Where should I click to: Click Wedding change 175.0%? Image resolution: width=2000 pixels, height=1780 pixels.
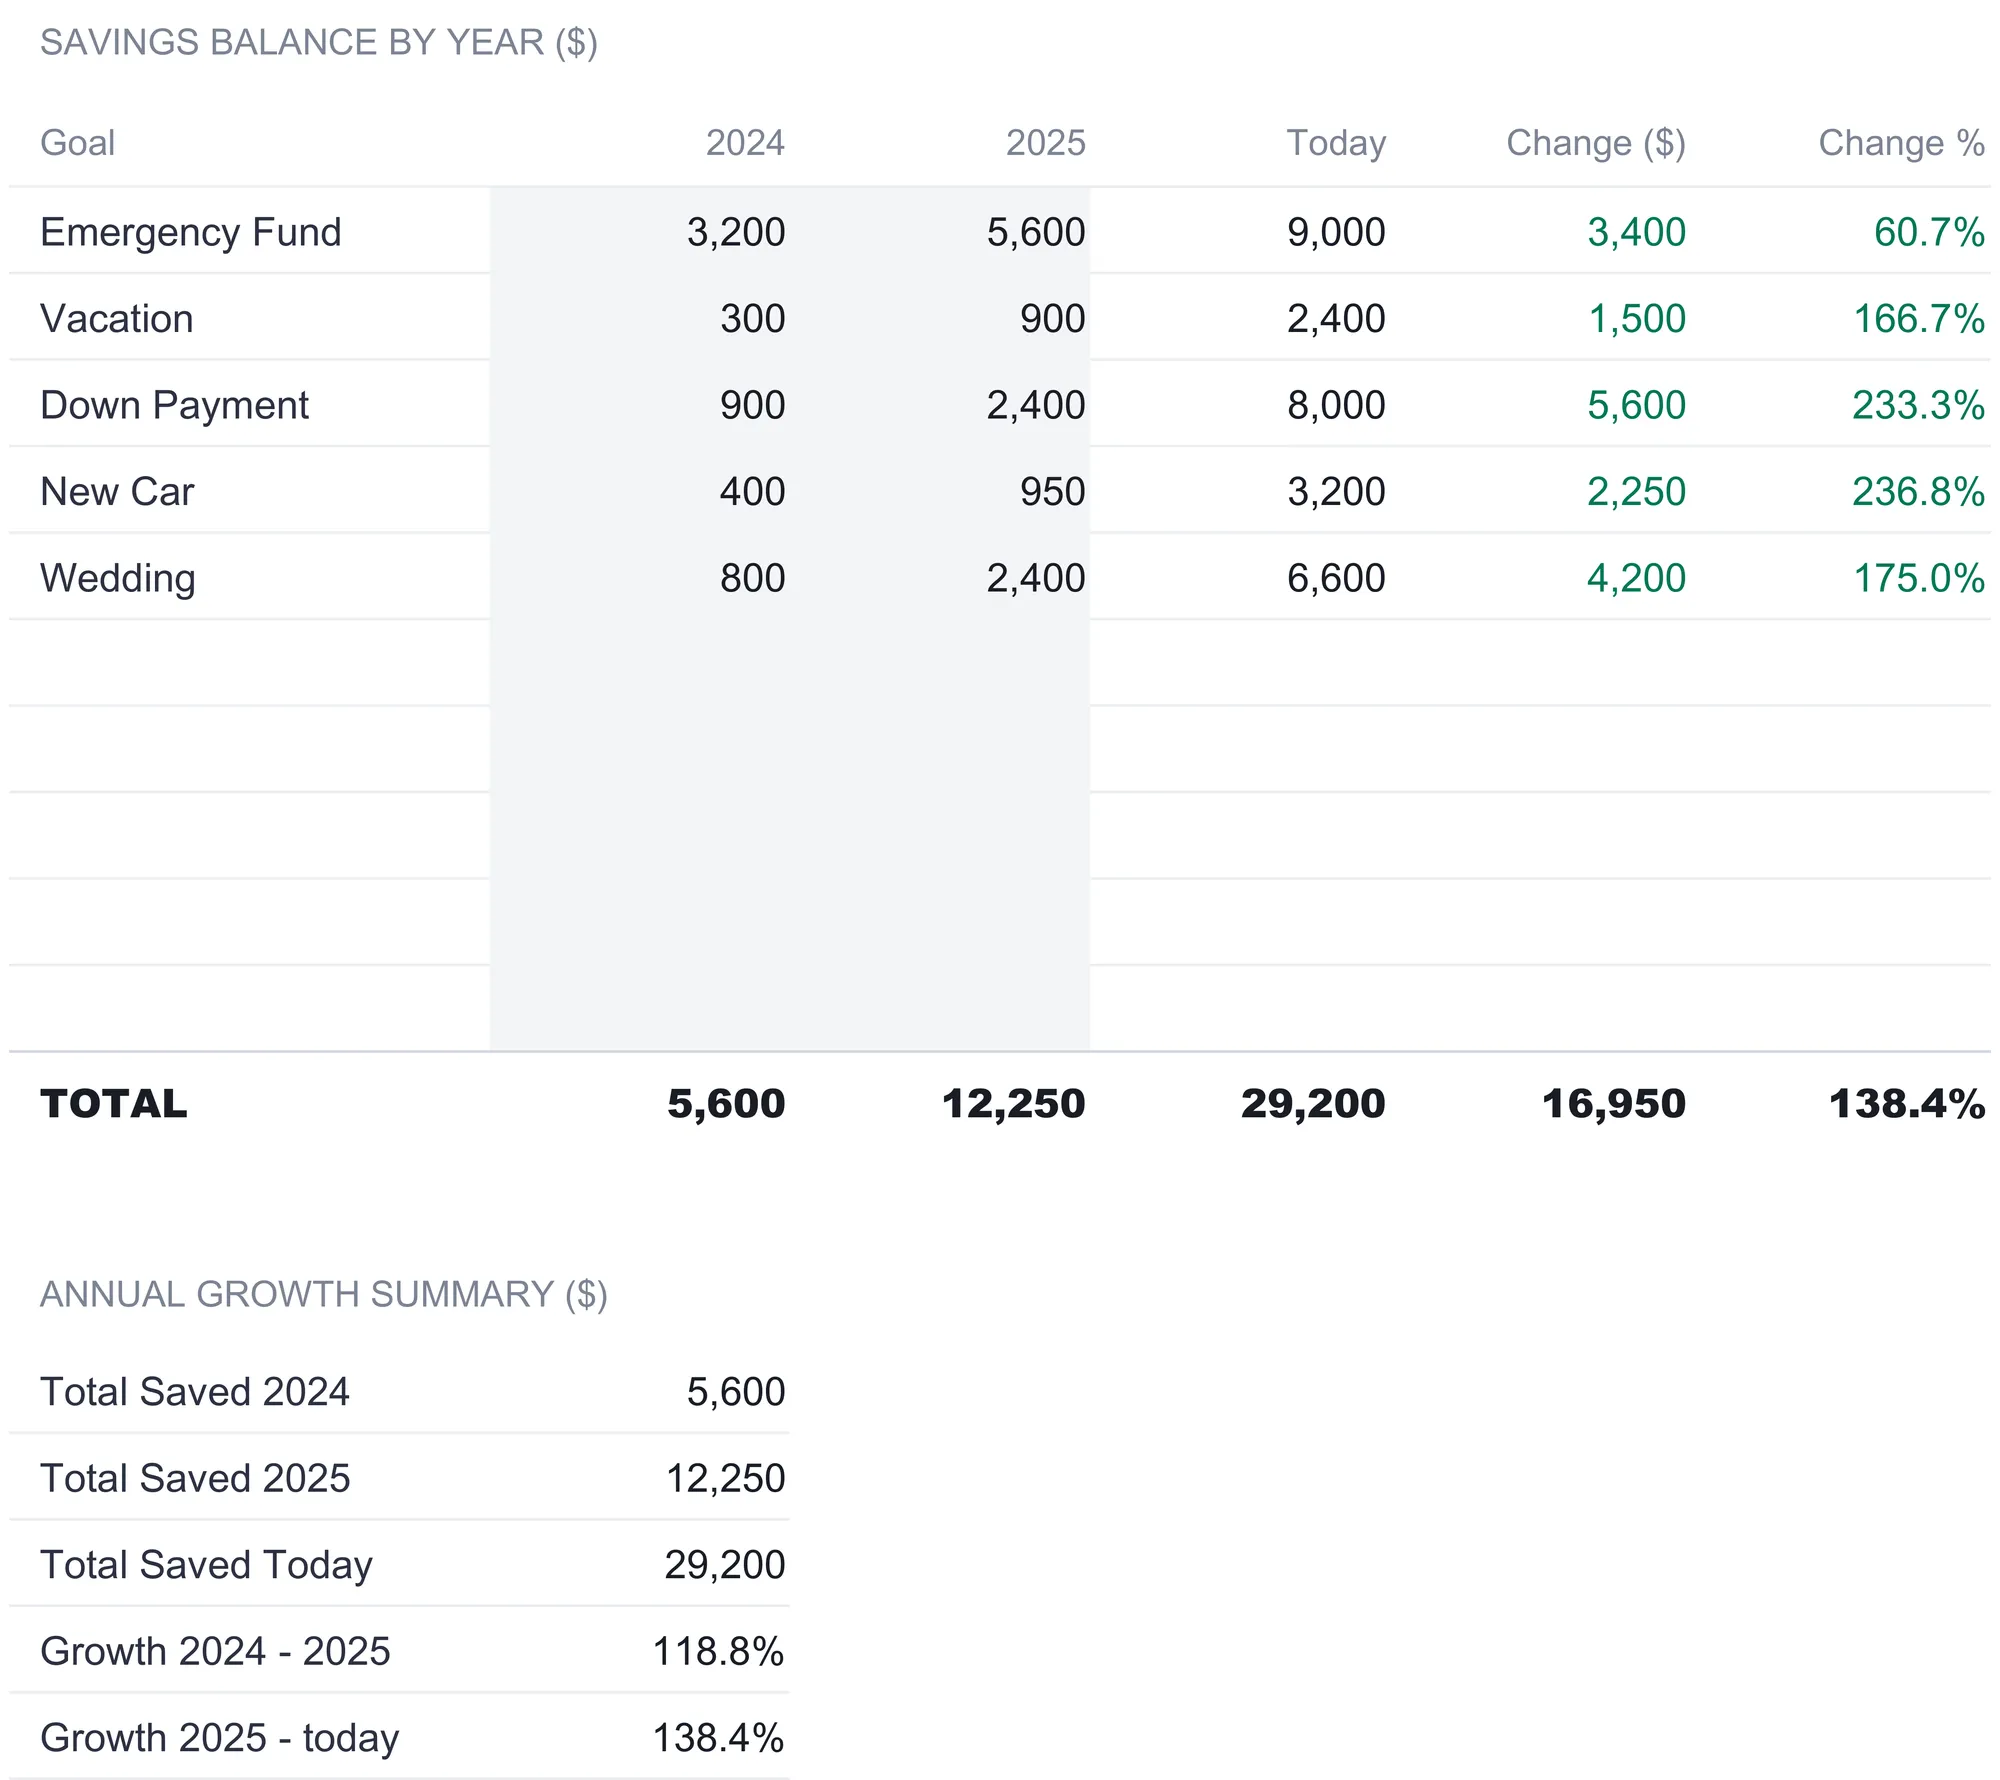[x=1919, y=578]
